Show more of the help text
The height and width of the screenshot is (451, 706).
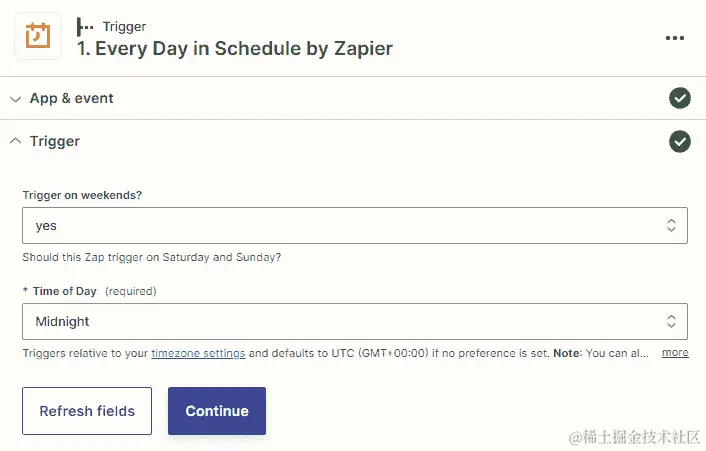coord(675,353)
